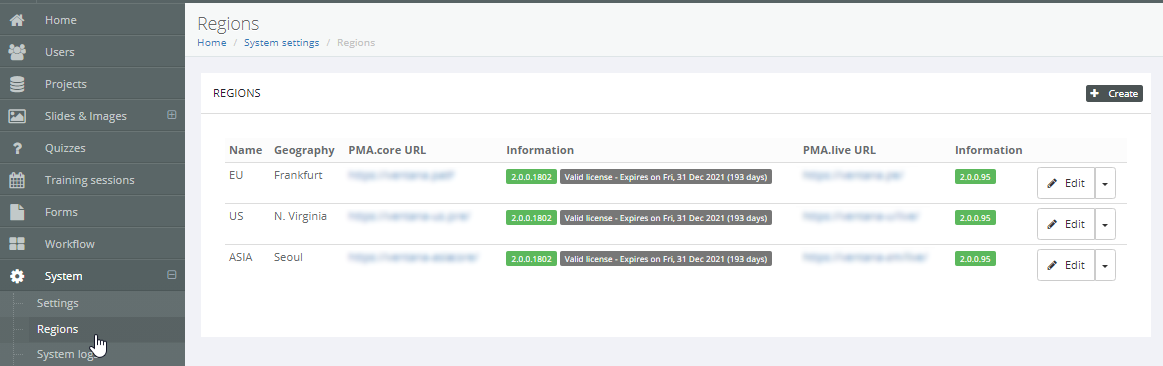The width and height of the screenshot is (1163, 366).
Task: Open dropdown arrow next to ASIA Edit
Action: (1105, 265)
